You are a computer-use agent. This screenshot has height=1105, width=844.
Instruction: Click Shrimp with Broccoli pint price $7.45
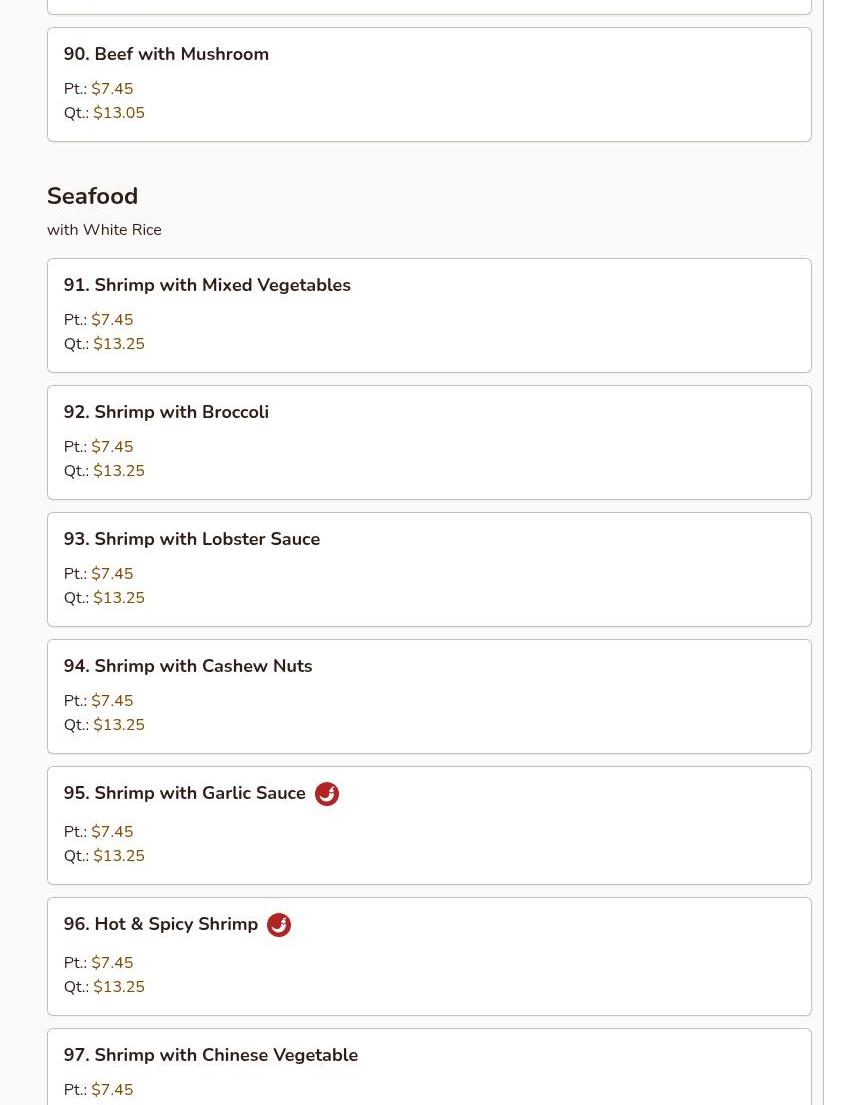(x=112, y=447)
